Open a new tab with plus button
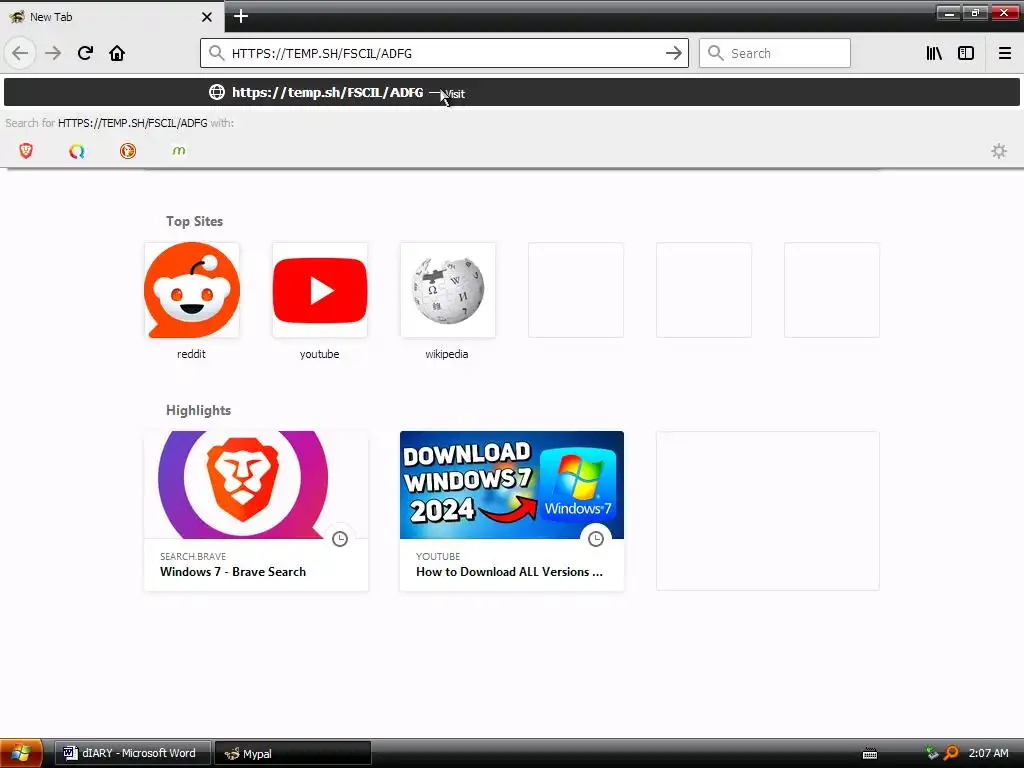 point(241,16)
